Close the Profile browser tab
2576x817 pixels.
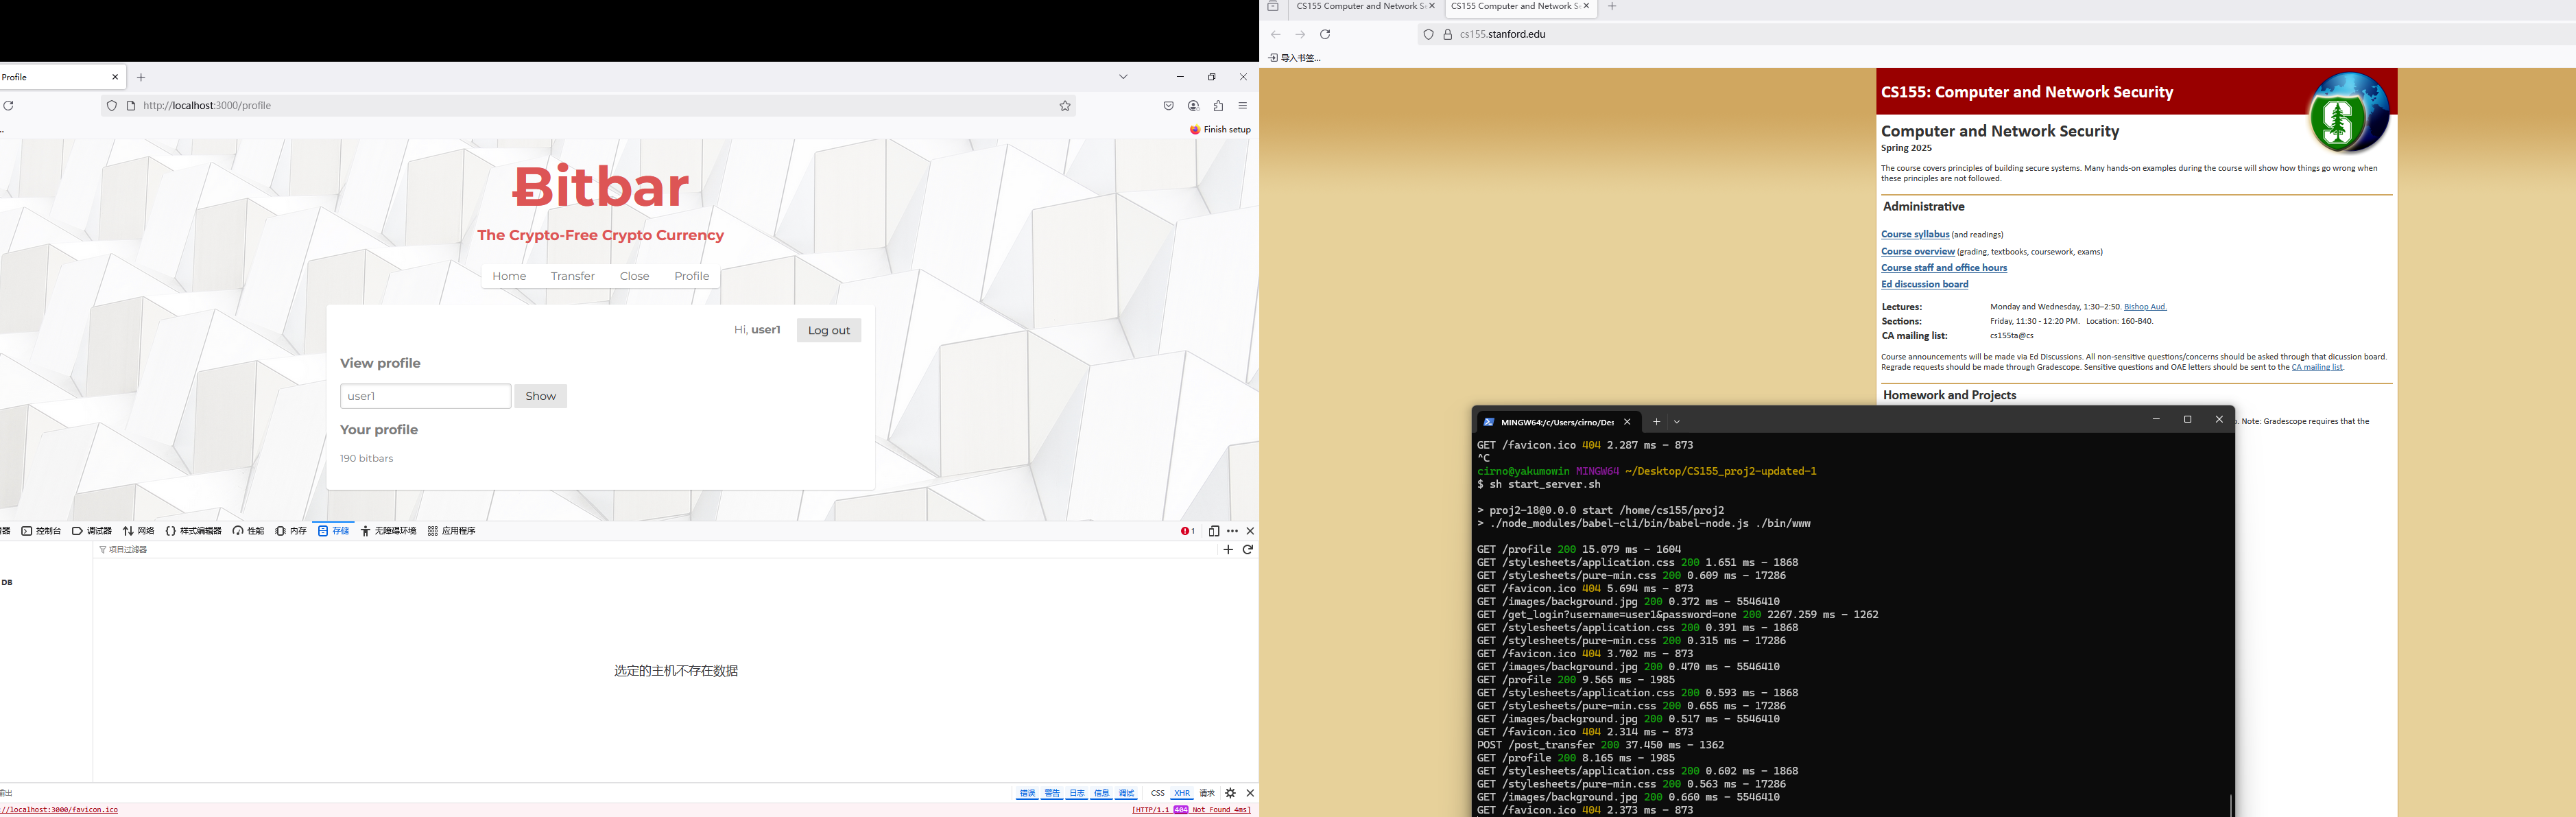115,77
